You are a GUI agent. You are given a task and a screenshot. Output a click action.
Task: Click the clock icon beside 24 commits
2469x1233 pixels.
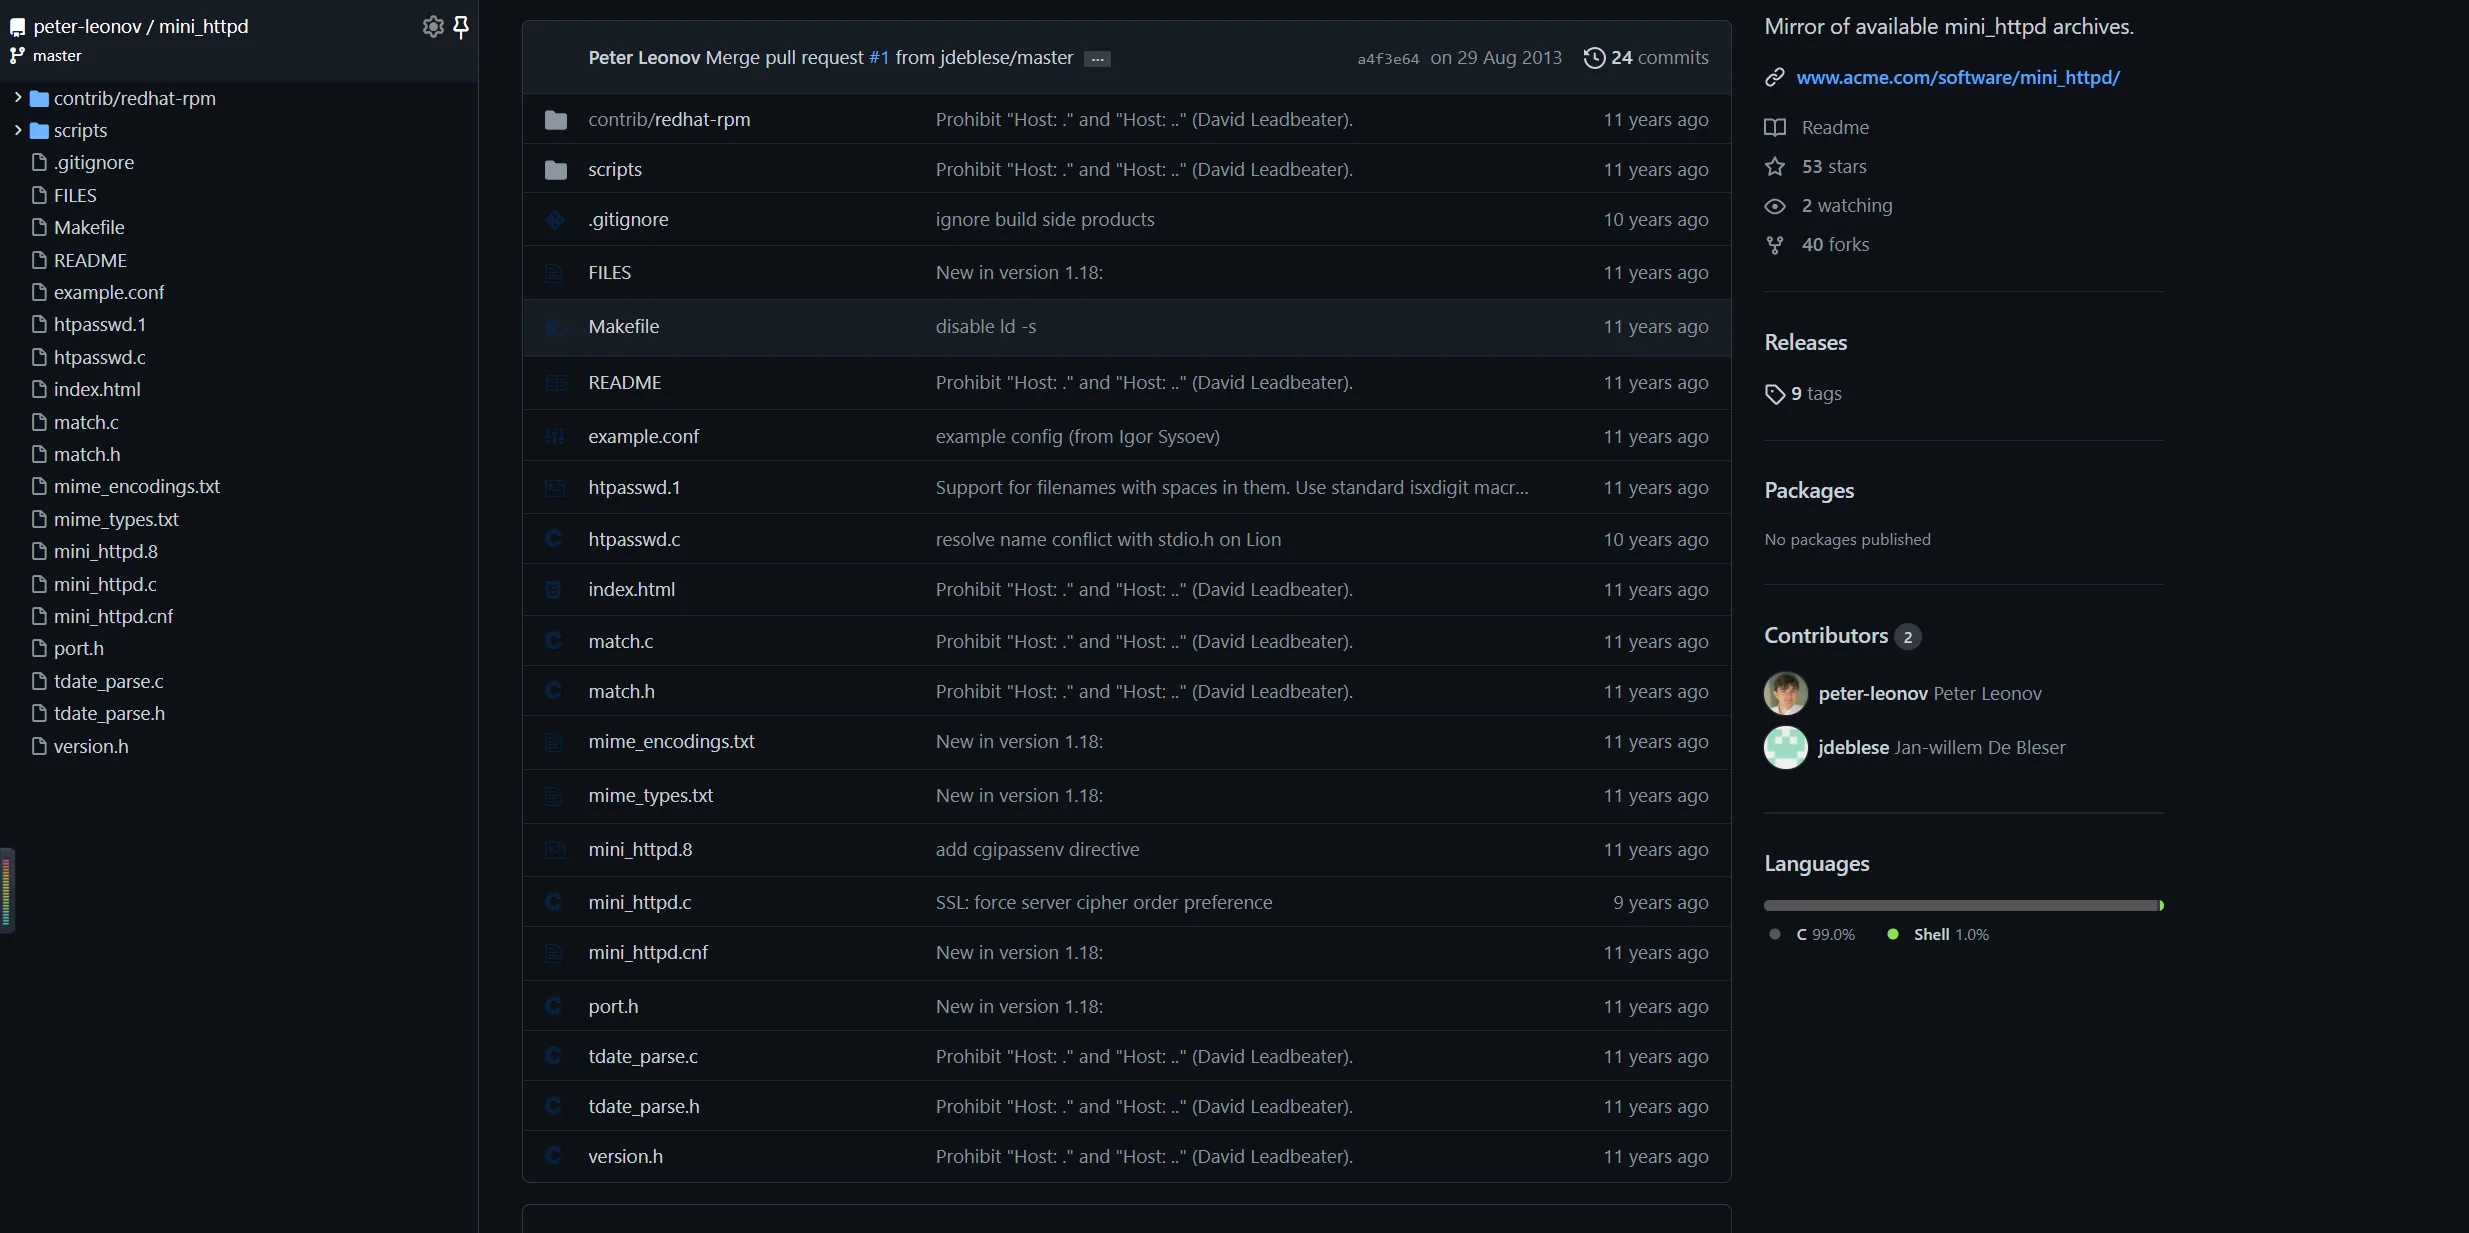pyautogui.click(x=1594, y=58)
